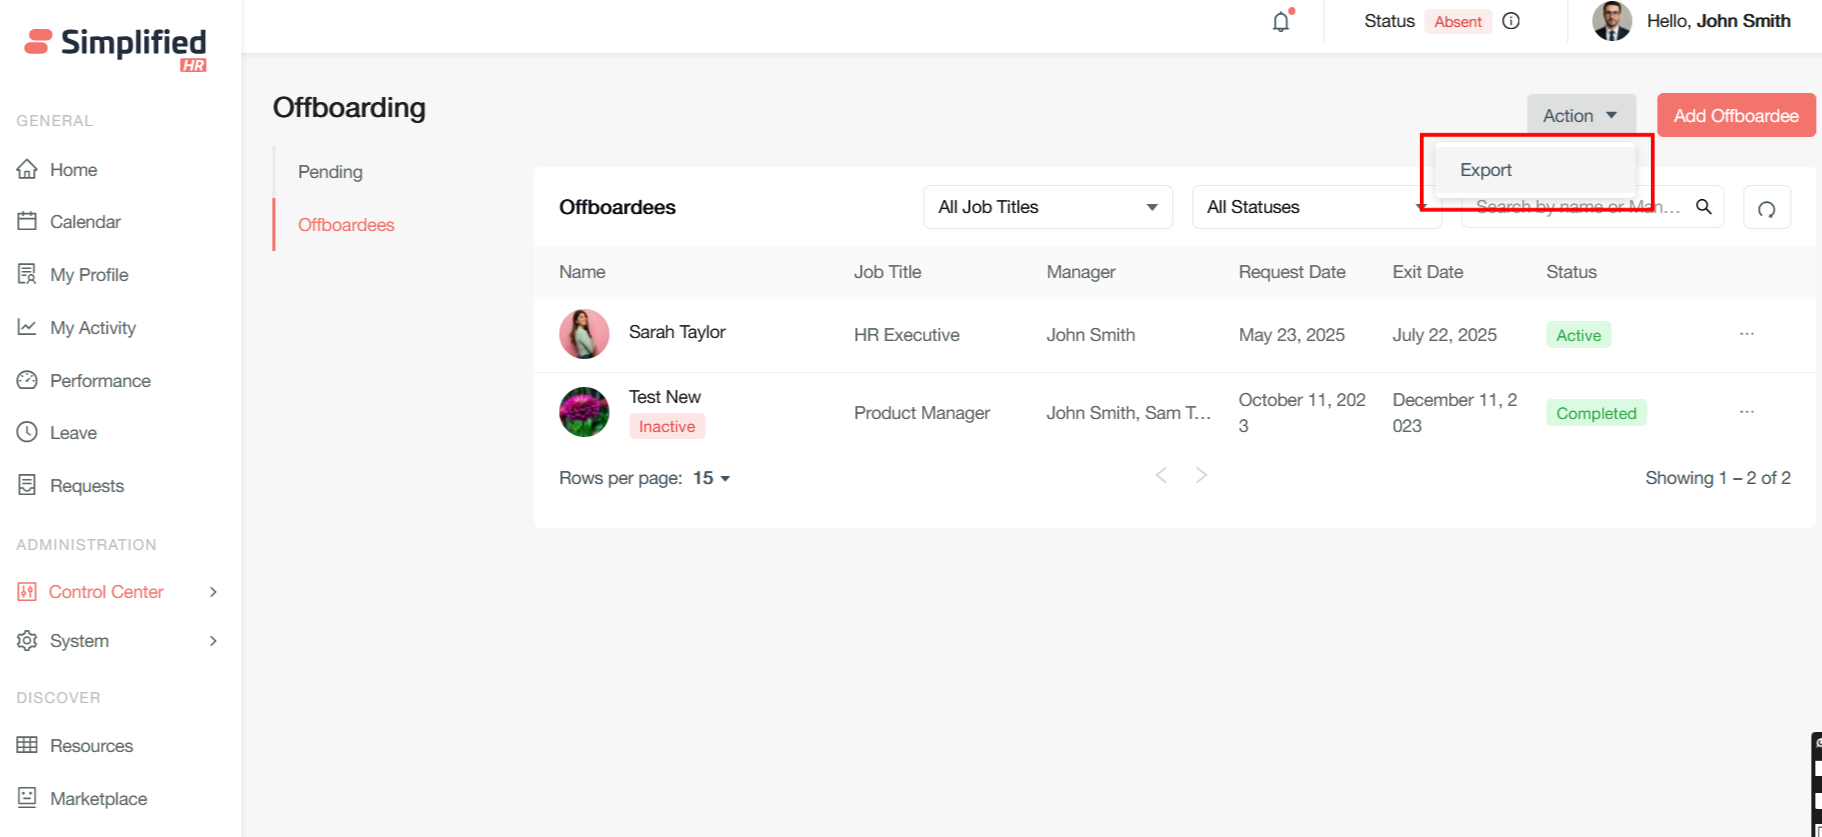This screenshot has width=1822, height=837.
Task: Open the notifications bell icon
Action: point(1281,21)
